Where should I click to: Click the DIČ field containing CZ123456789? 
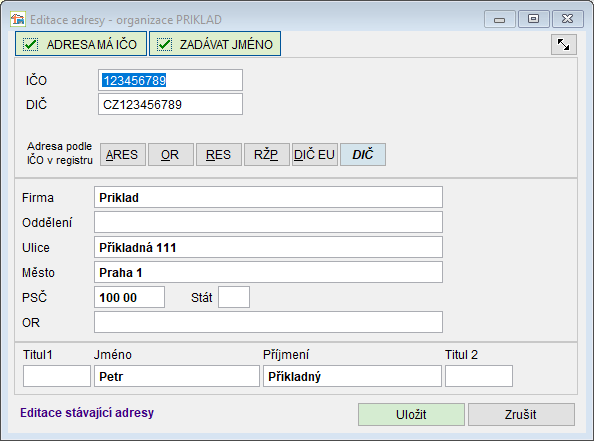click(x=170, y=104)
